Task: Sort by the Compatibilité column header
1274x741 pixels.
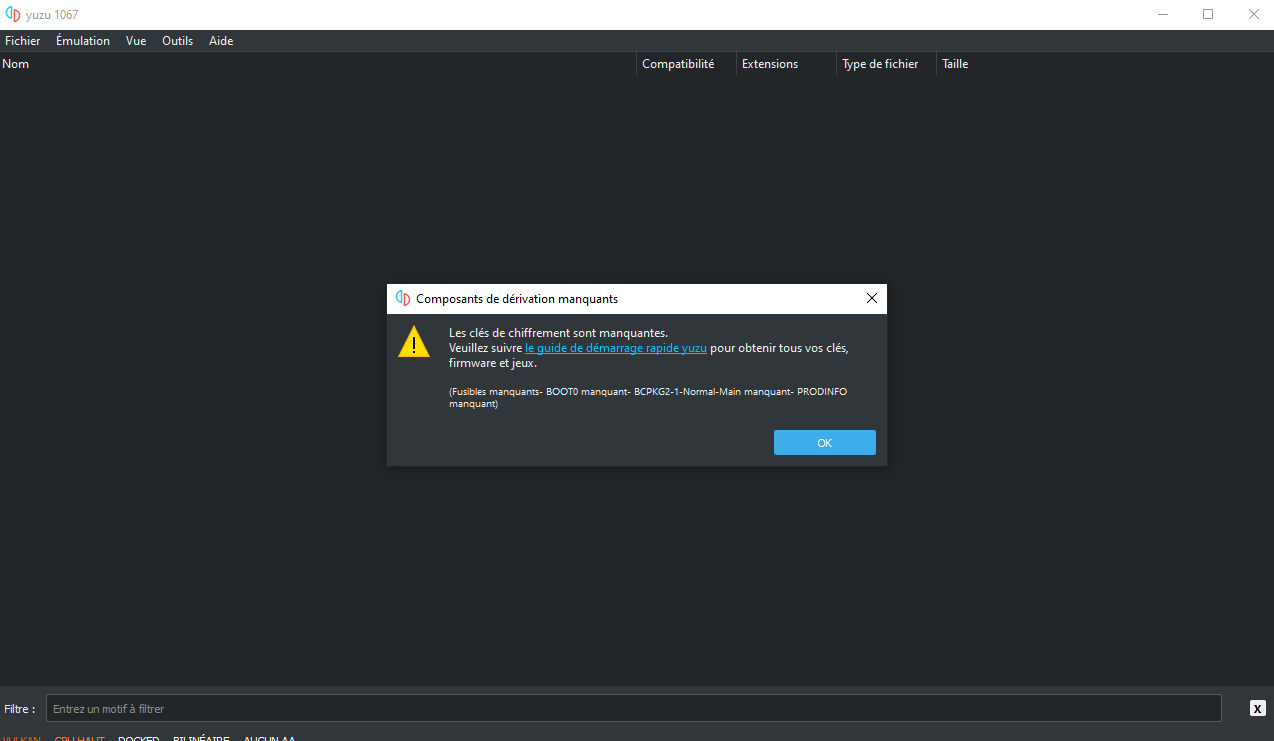Action: [678, 64]
